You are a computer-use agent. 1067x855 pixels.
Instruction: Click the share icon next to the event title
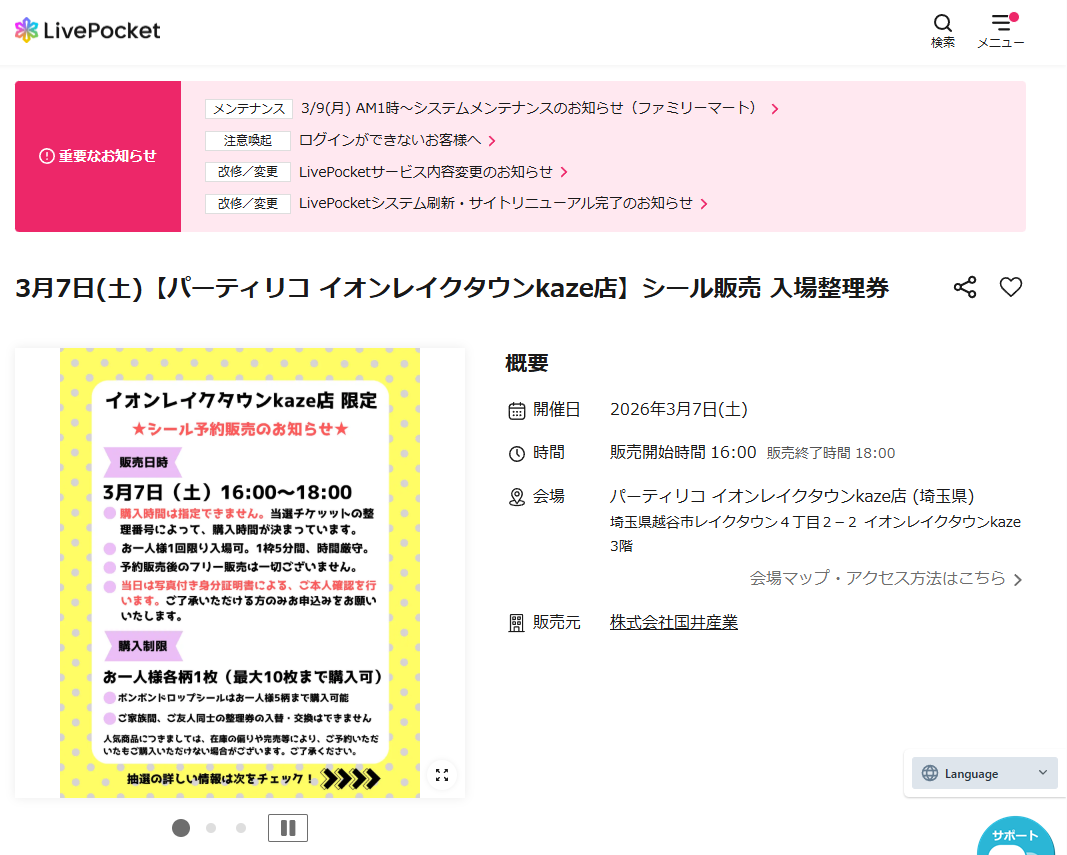pos(964,287)
